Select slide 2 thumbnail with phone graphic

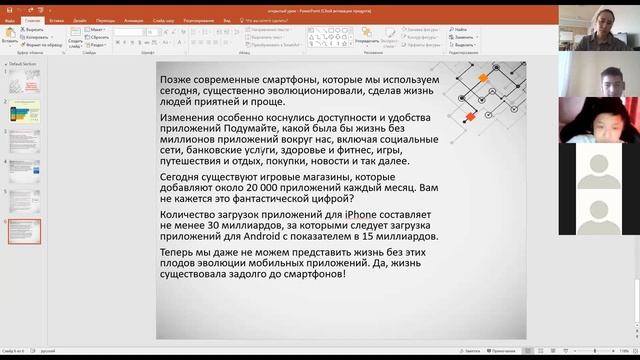24,111
